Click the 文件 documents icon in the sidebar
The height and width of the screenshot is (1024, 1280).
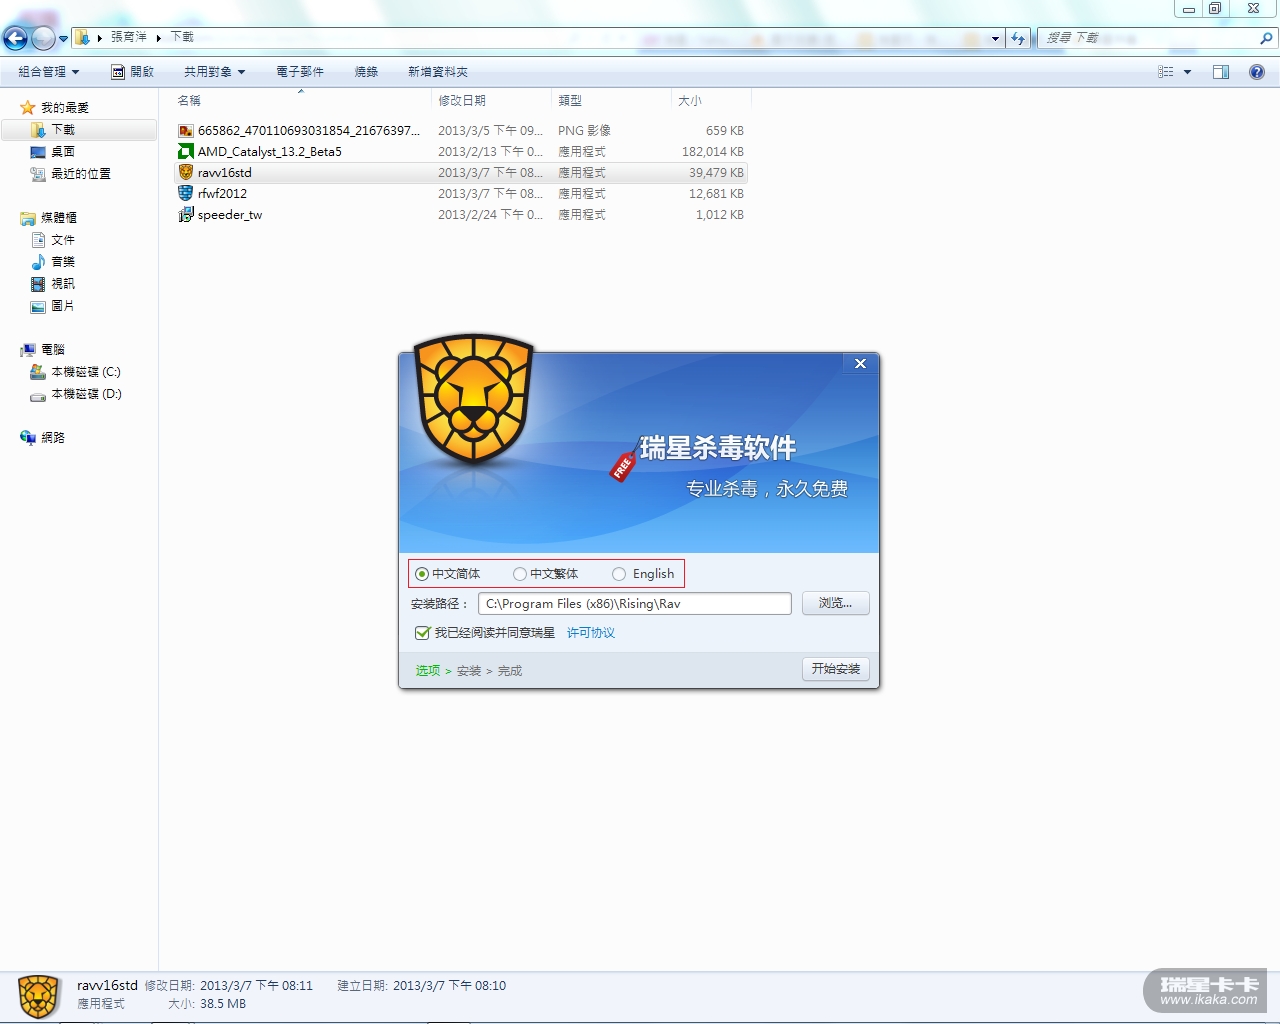[x=38, y=240]
